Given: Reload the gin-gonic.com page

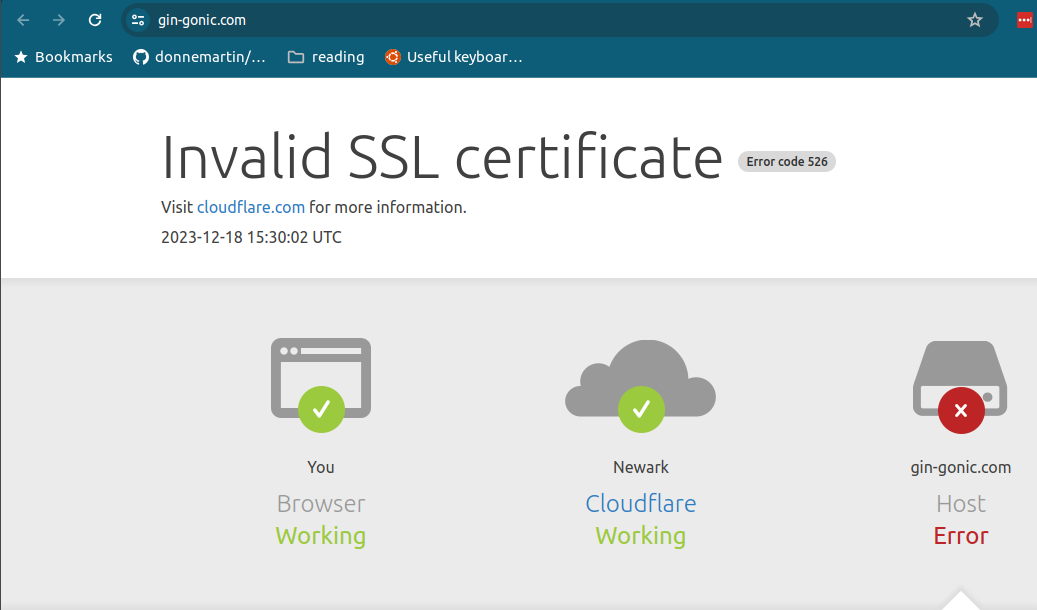Looking at the screenshot, I should tap(95, 20).
